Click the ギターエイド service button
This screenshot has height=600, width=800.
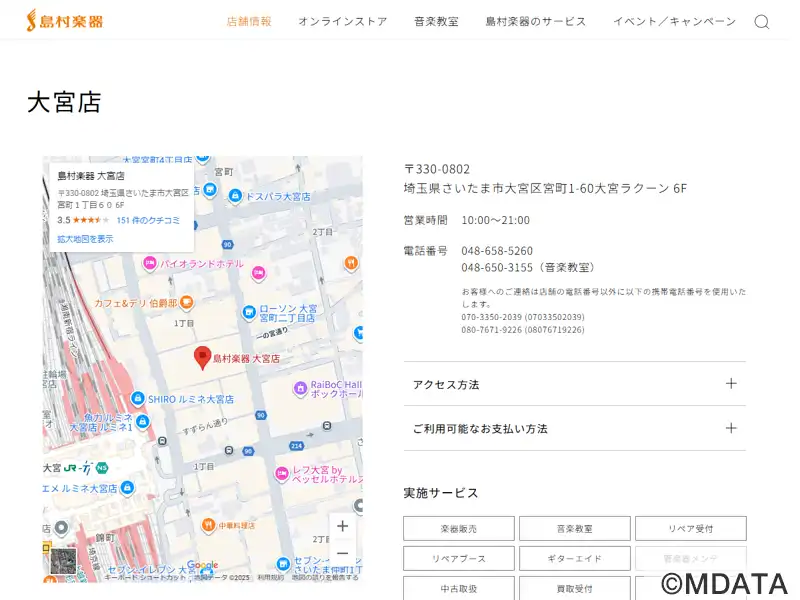pyautogui.click(x=574, y=559)
